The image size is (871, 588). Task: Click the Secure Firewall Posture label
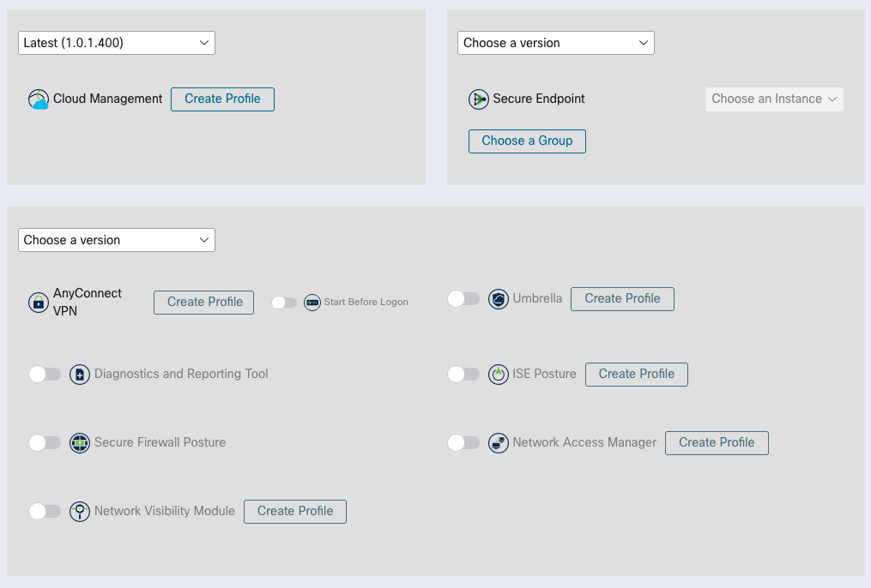tap(160, 443)
